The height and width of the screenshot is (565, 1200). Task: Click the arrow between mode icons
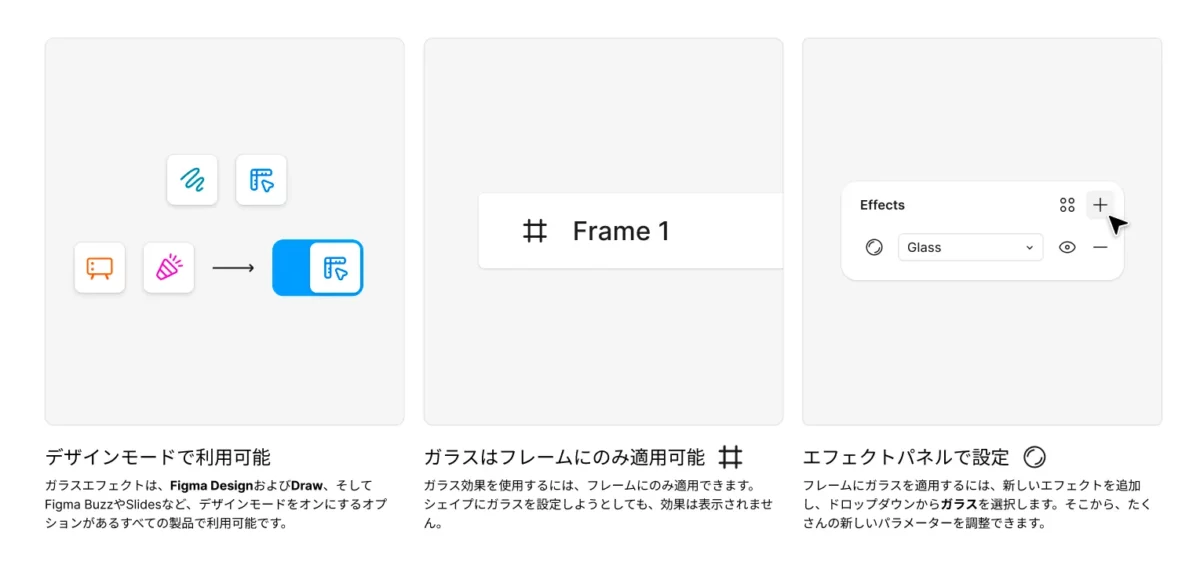coord(233,268)
